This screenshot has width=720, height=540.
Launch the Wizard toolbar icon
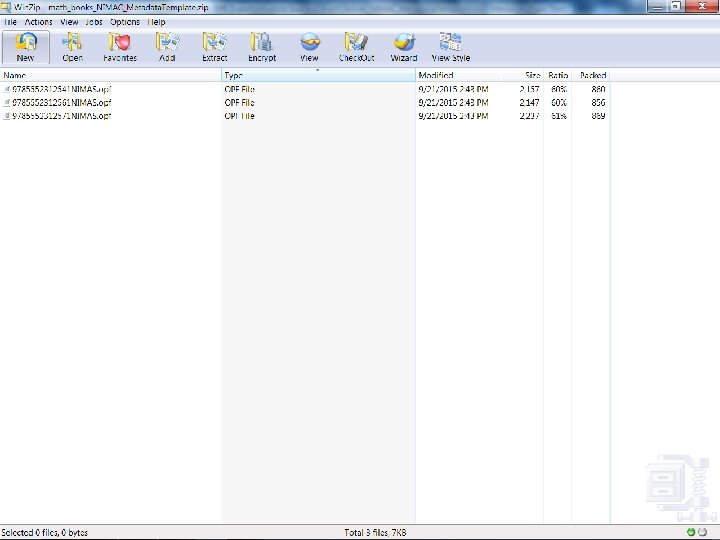coord(404,47)
